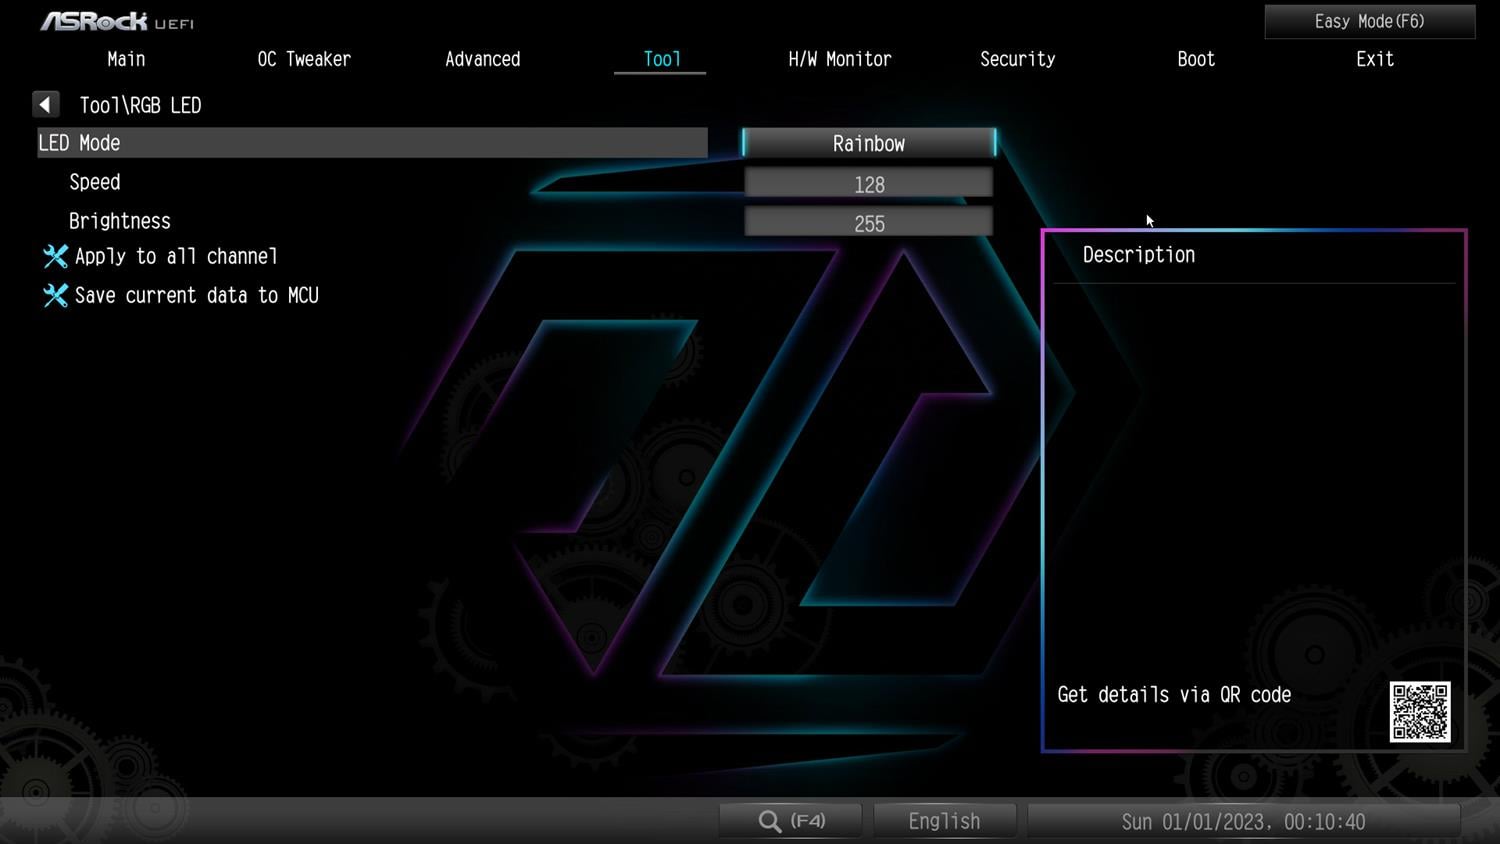Screen dimensions: 1500x844
Task: Click the back arrow beside Tool\RGB LED
Action: [x=46, y=105]
